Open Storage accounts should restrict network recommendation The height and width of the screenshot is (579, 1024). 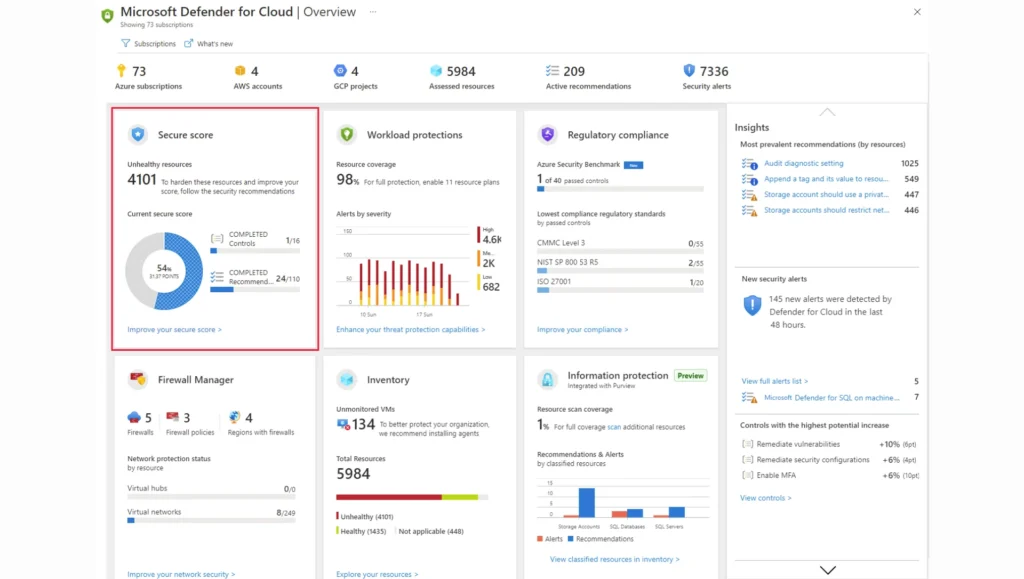click(x=826, y=210)
